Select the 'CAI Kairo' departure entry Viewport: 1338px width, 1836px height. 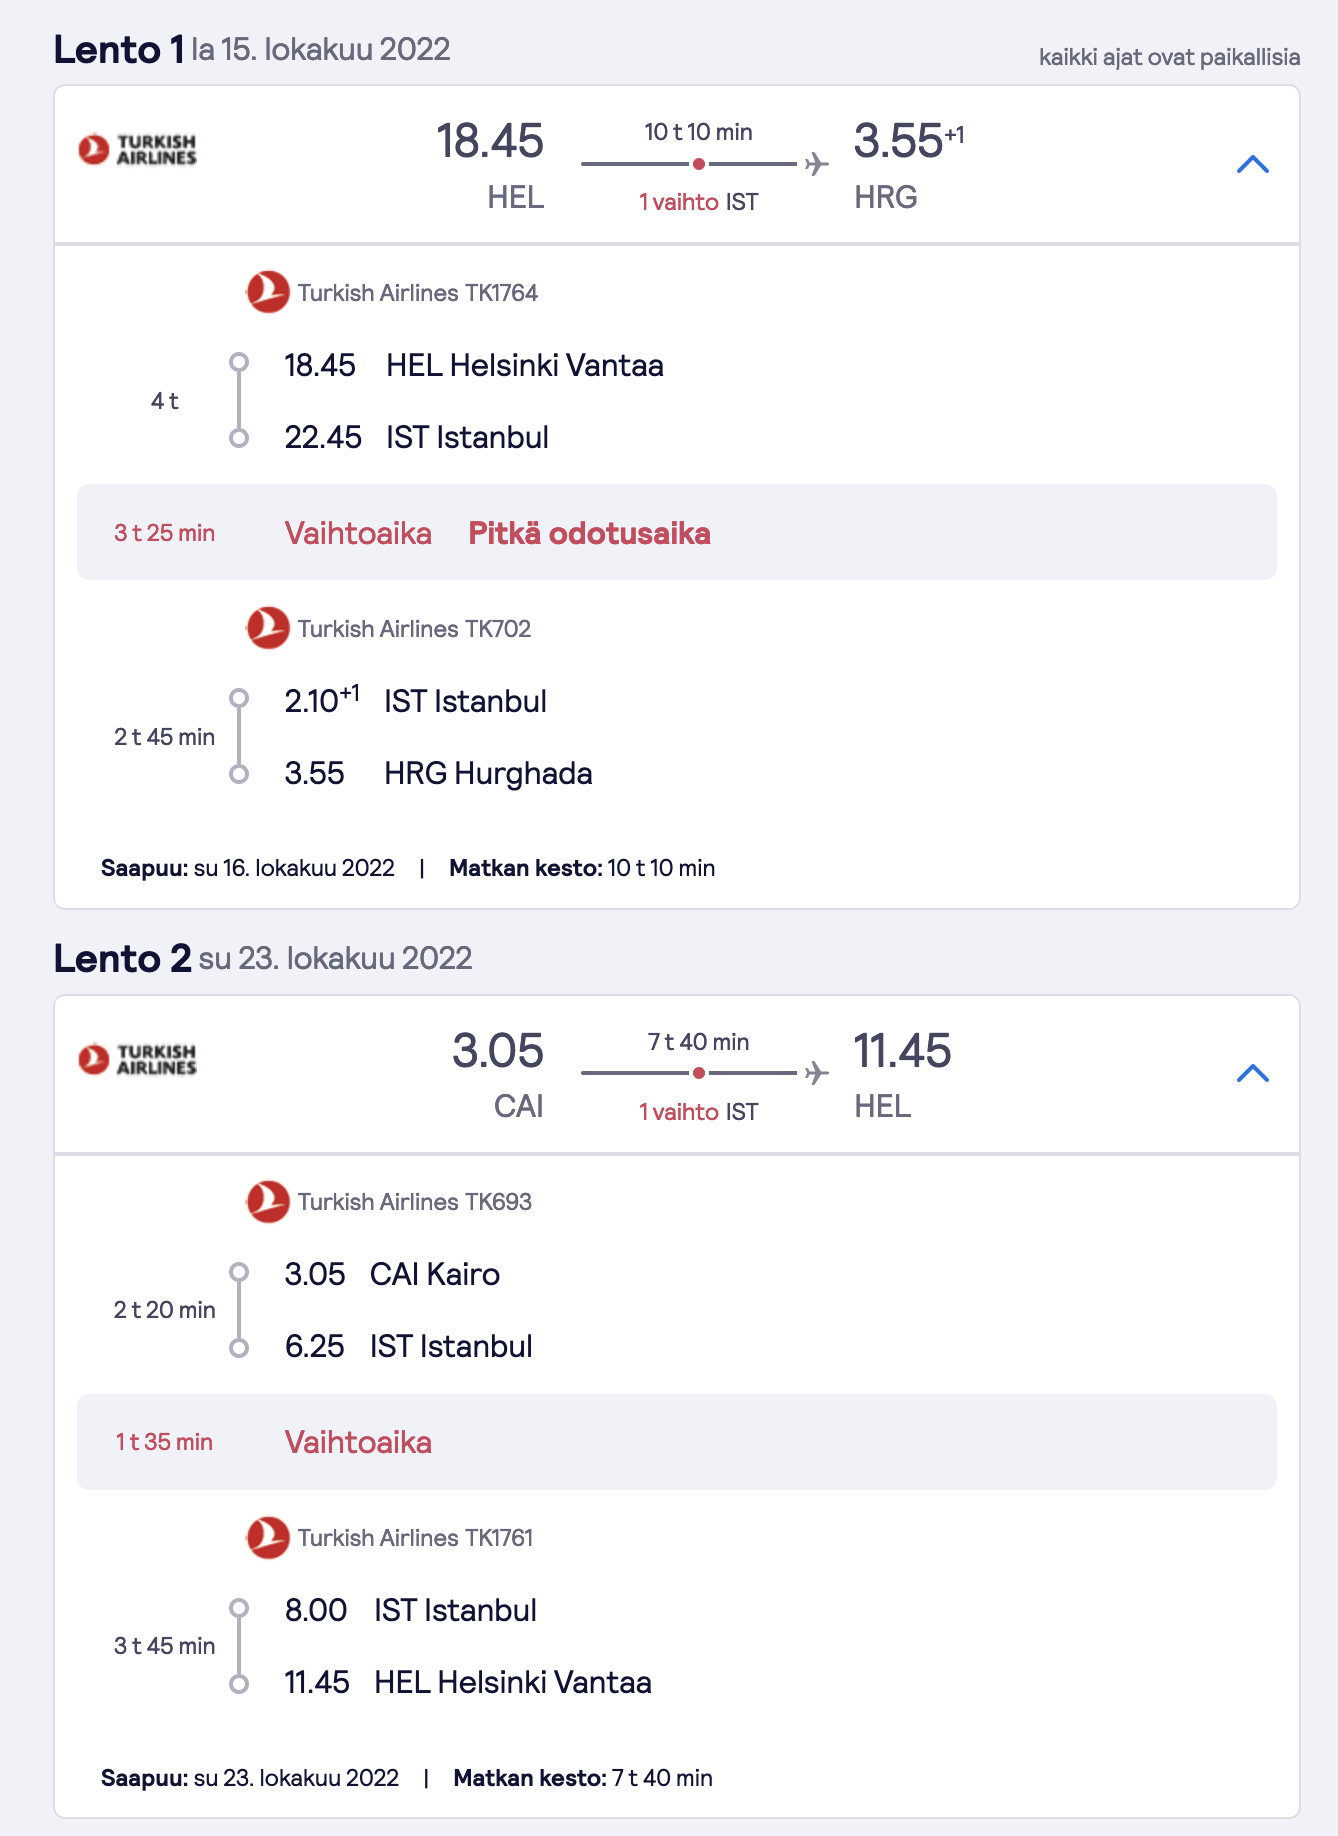click(x=392, y=1274)
